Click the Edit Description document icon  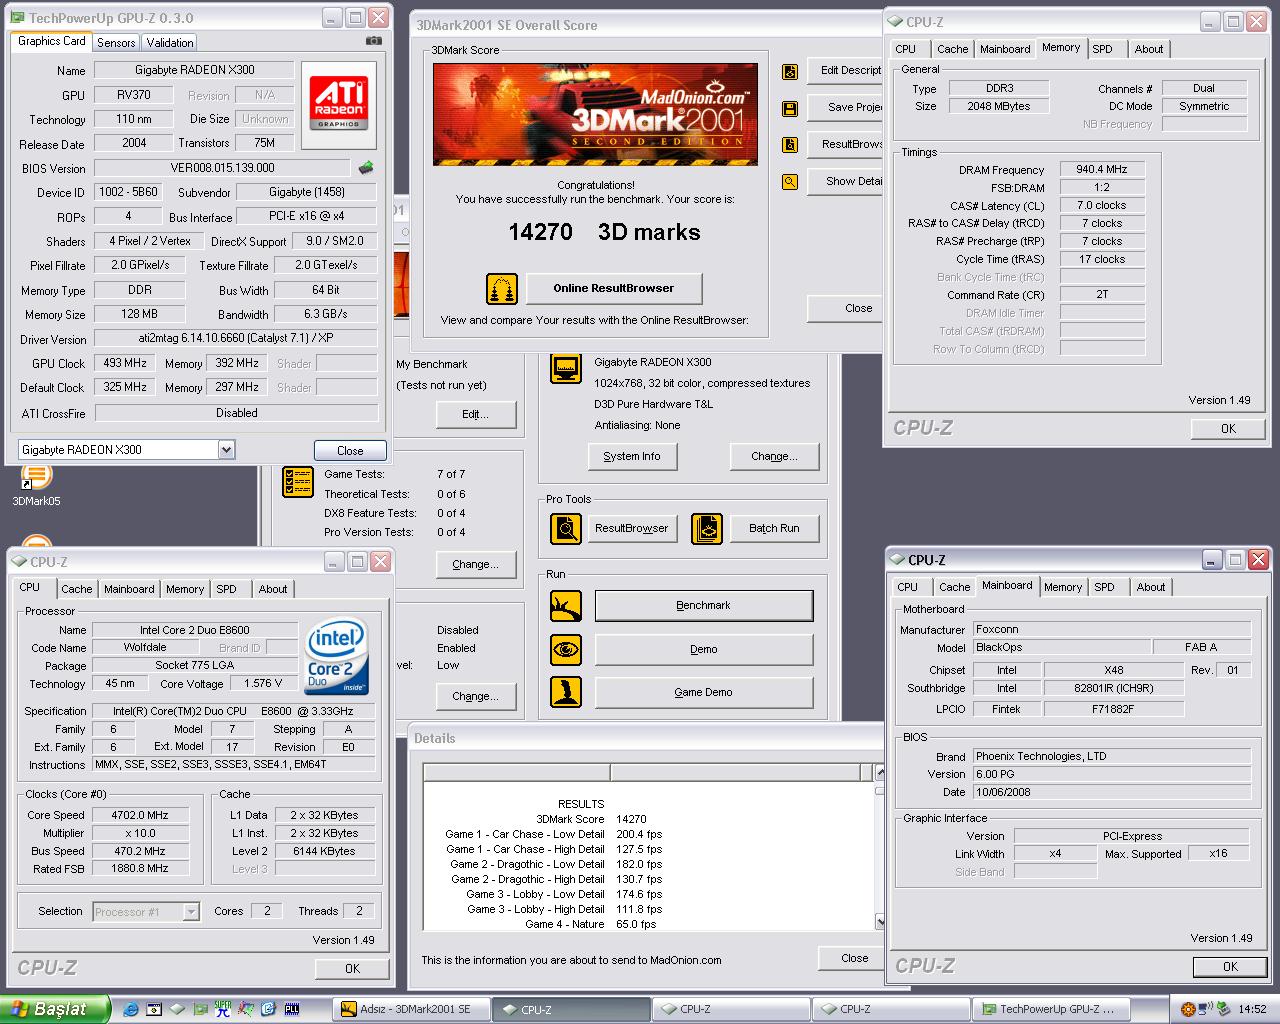pos(790,71)
